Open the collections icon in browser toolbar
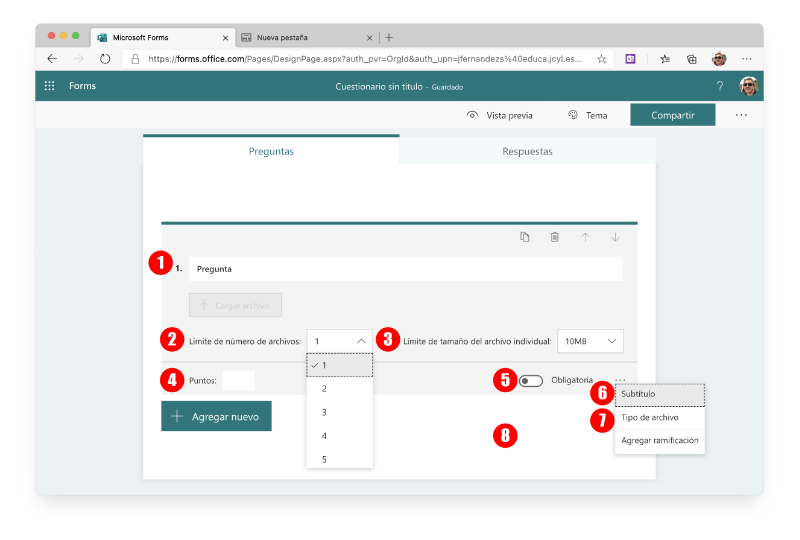This screenshot has width=800, height=540. [692, 59]
